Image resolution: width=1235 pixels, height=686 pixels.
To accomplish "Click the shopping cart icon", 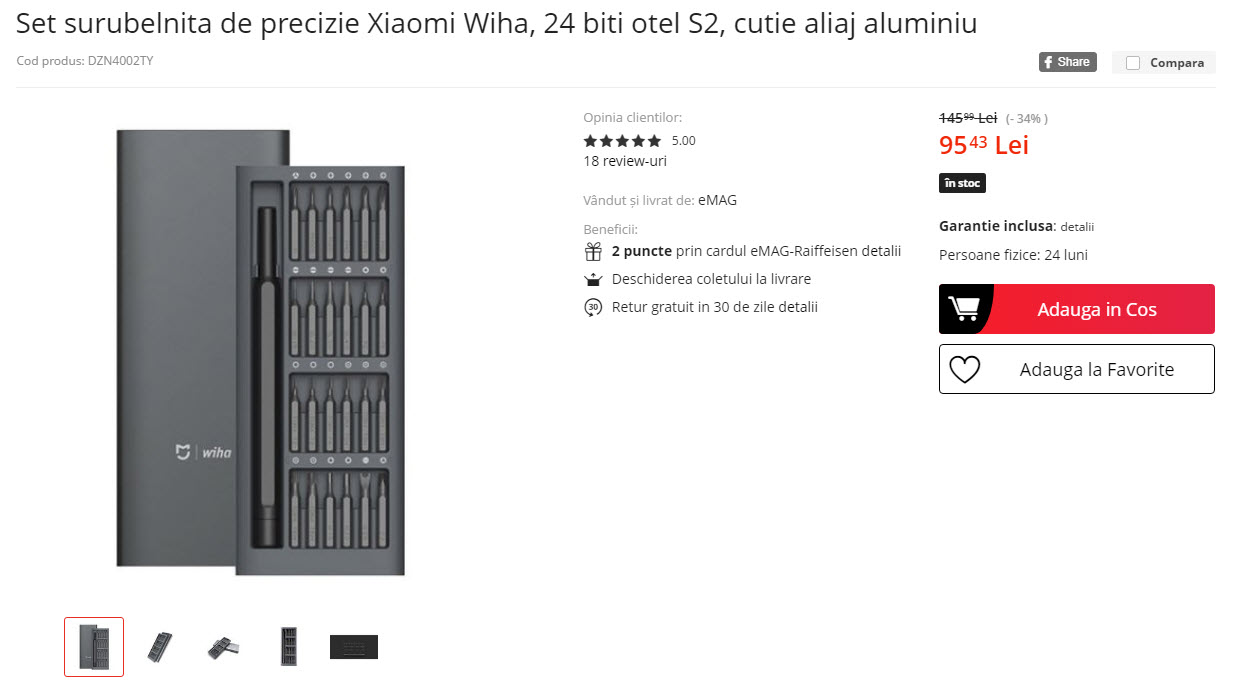I will (964, 309).
